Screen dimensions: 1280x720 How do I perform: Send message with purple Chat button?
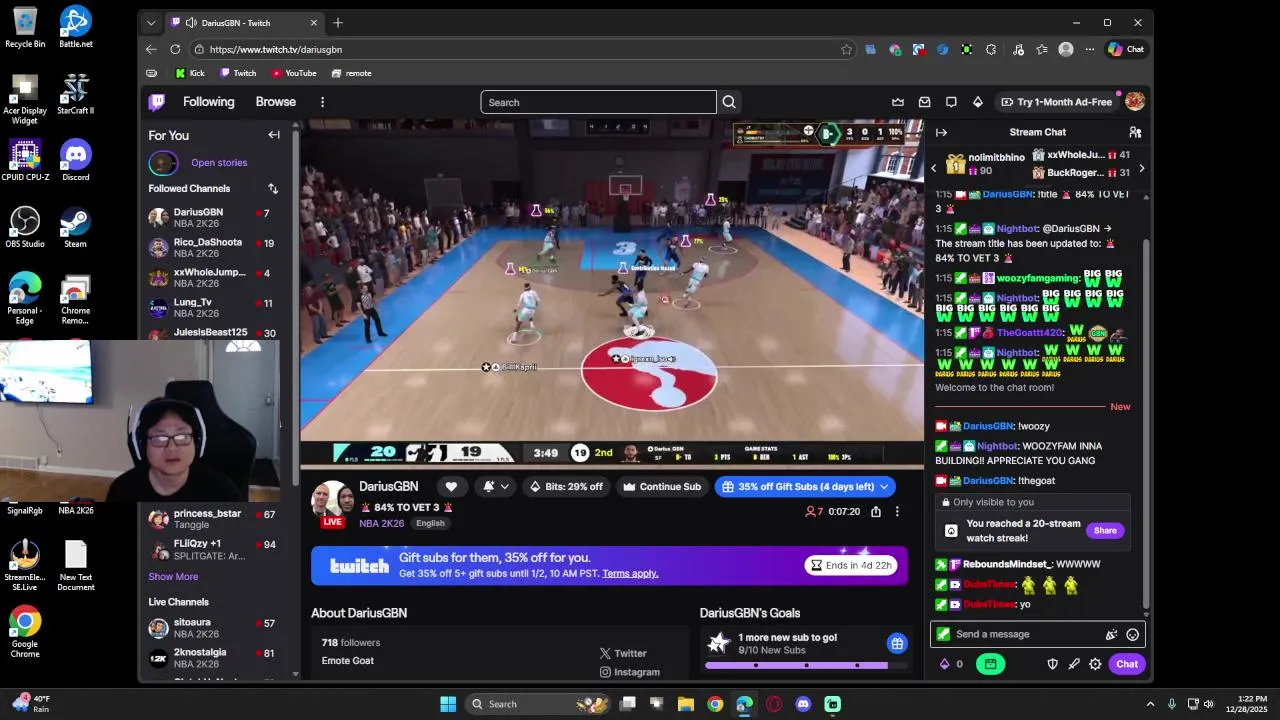pyautogui.click(x=1127, y=664)
